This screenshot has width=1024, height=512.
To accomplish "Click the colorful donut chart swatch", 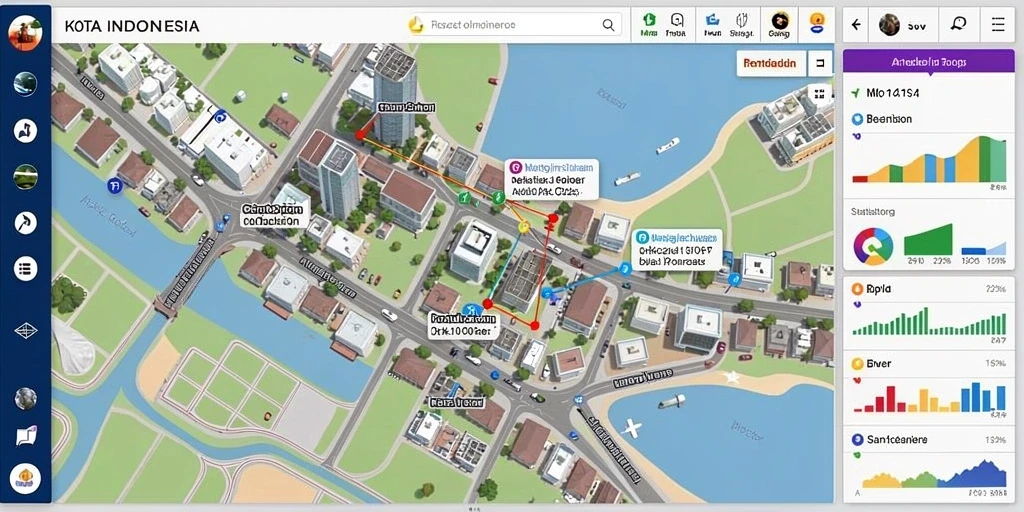I will [x=872, y=246].
